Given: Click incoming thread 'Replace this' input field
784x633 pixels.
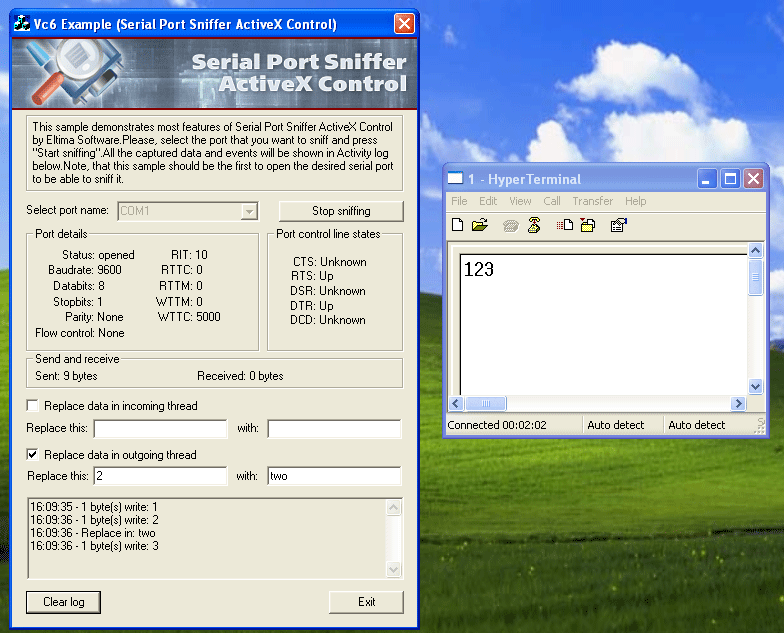Looking at the screenshot, I should click(160, 429).
